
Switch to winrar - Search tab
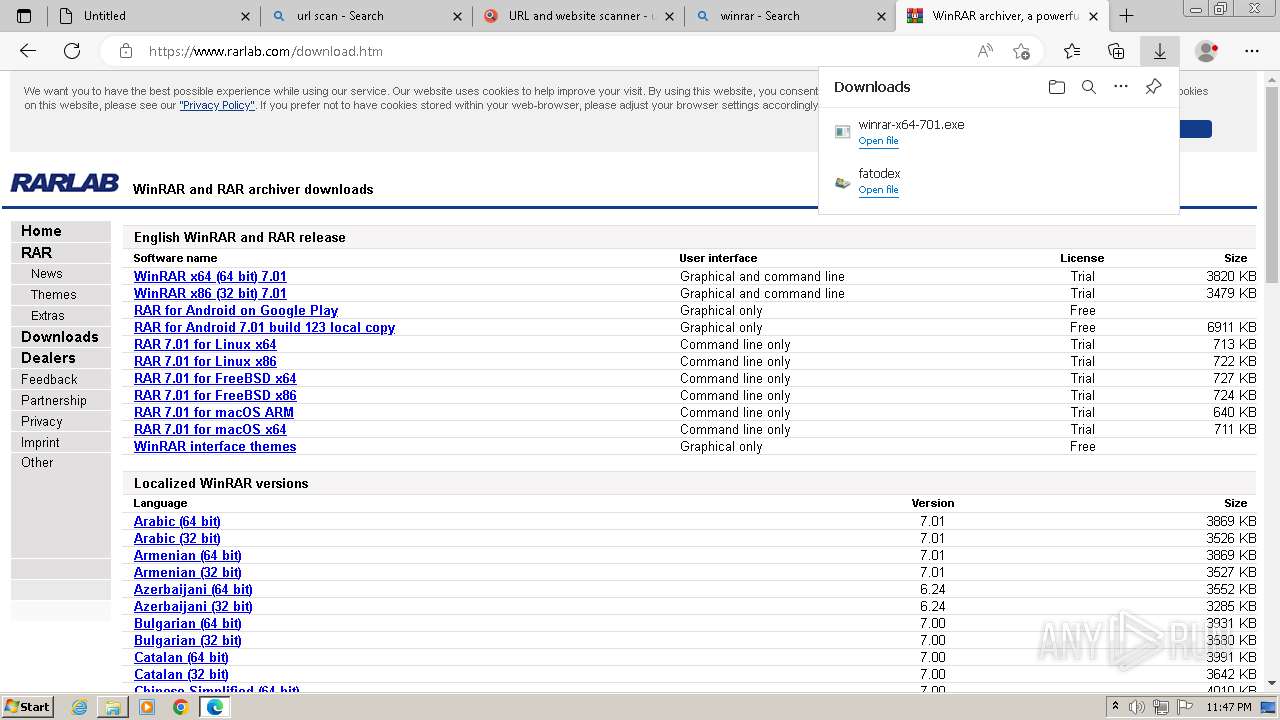pyautogui.click(x=790, y=16)
